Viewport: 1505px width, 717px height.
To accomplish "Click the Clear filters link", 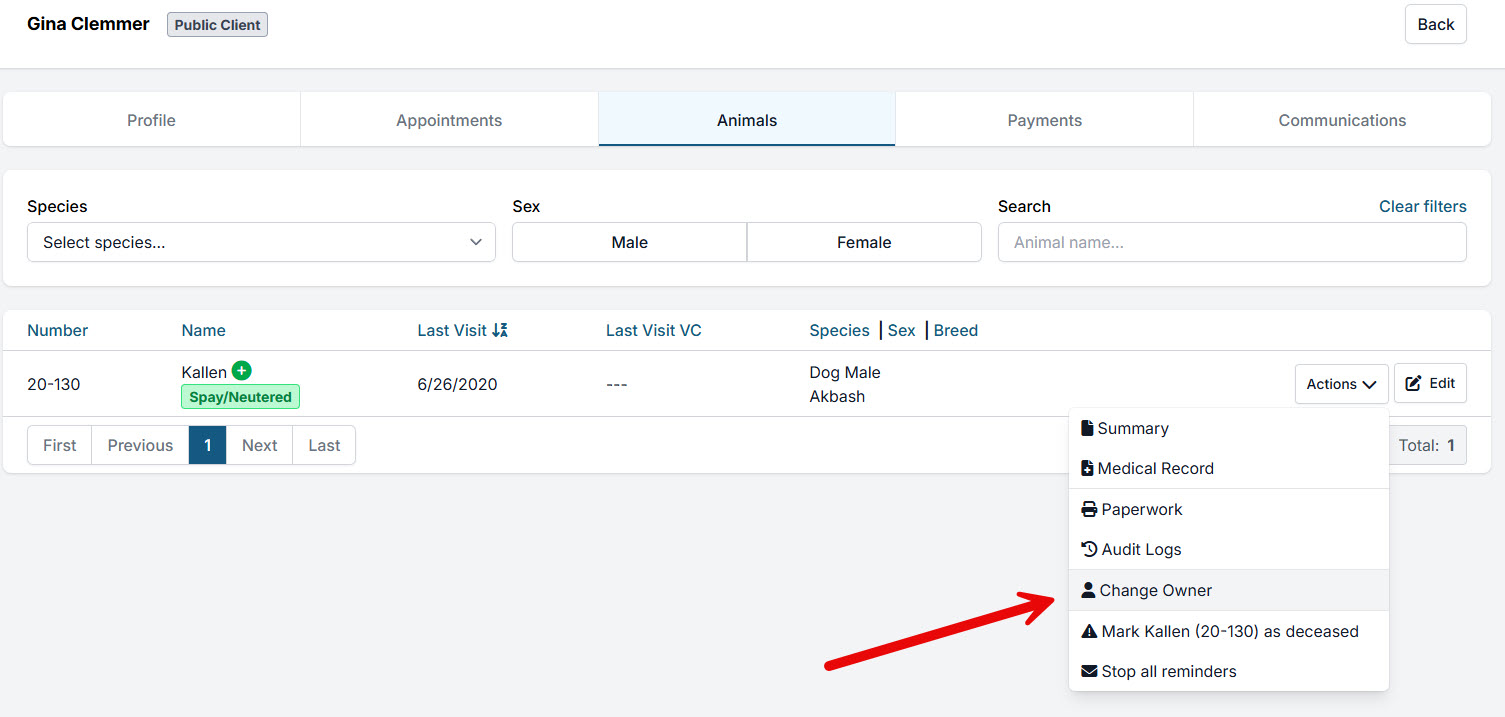I will [x=1422, y=206].
